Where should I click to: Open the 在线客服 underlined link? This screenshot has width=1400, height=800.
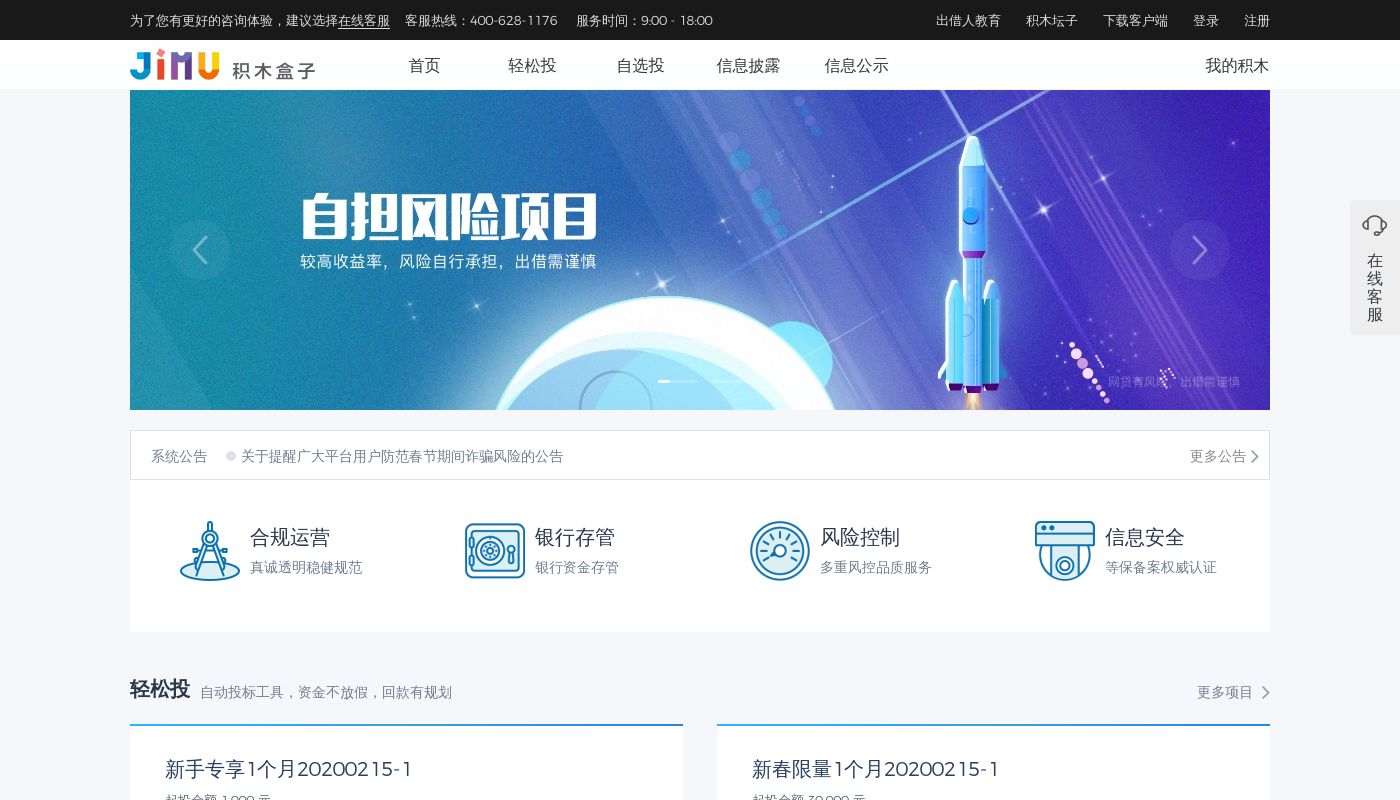(364, 20)
